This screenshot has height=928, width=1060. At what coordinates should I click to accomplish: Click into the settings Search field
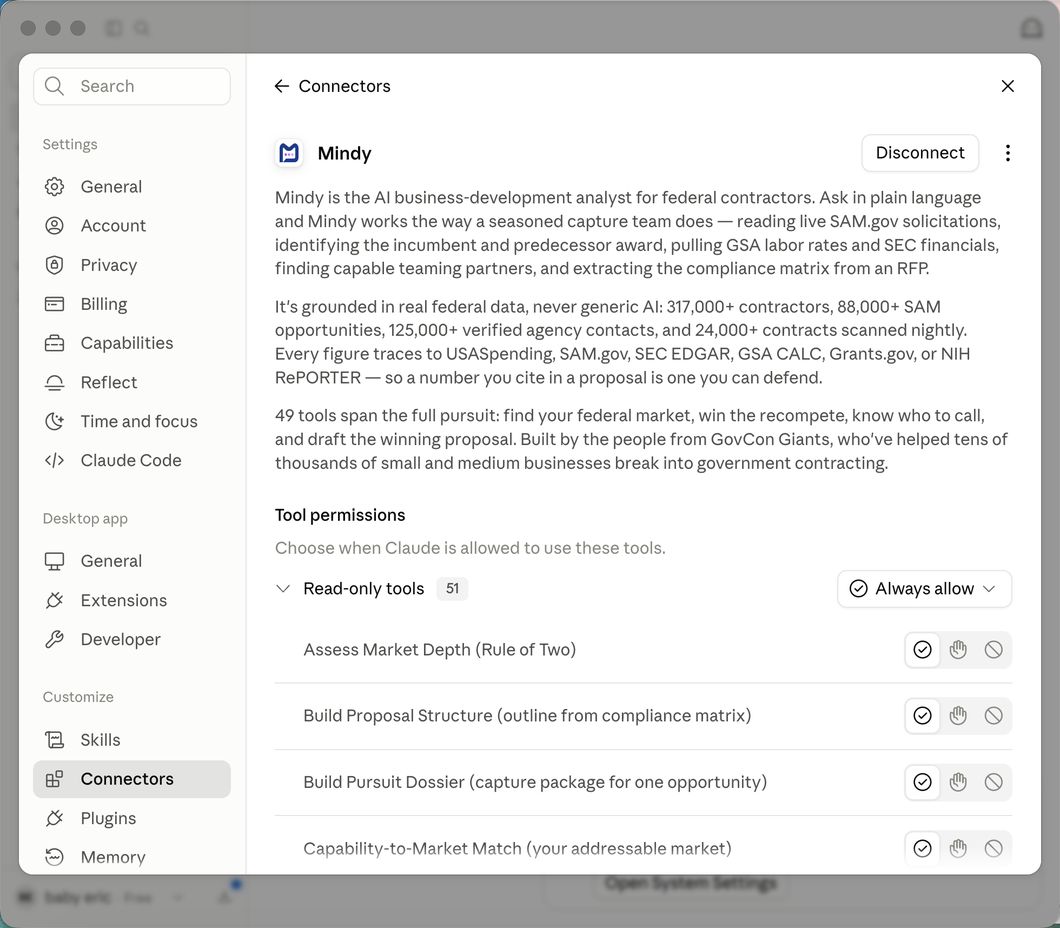pos(132,86)
